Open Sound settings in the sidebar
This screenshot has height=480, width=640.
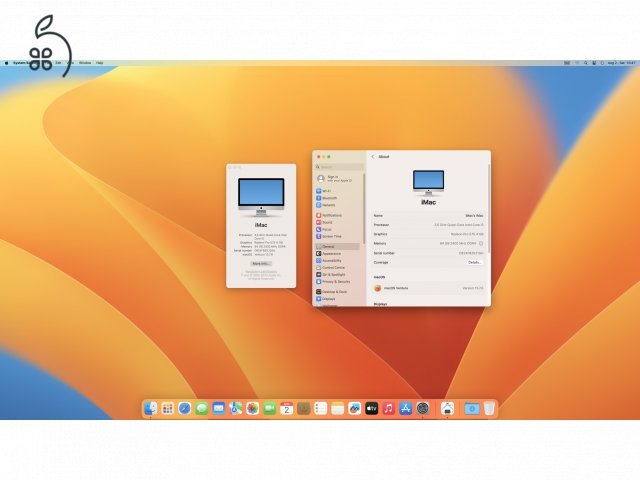[x=337, y=222]
